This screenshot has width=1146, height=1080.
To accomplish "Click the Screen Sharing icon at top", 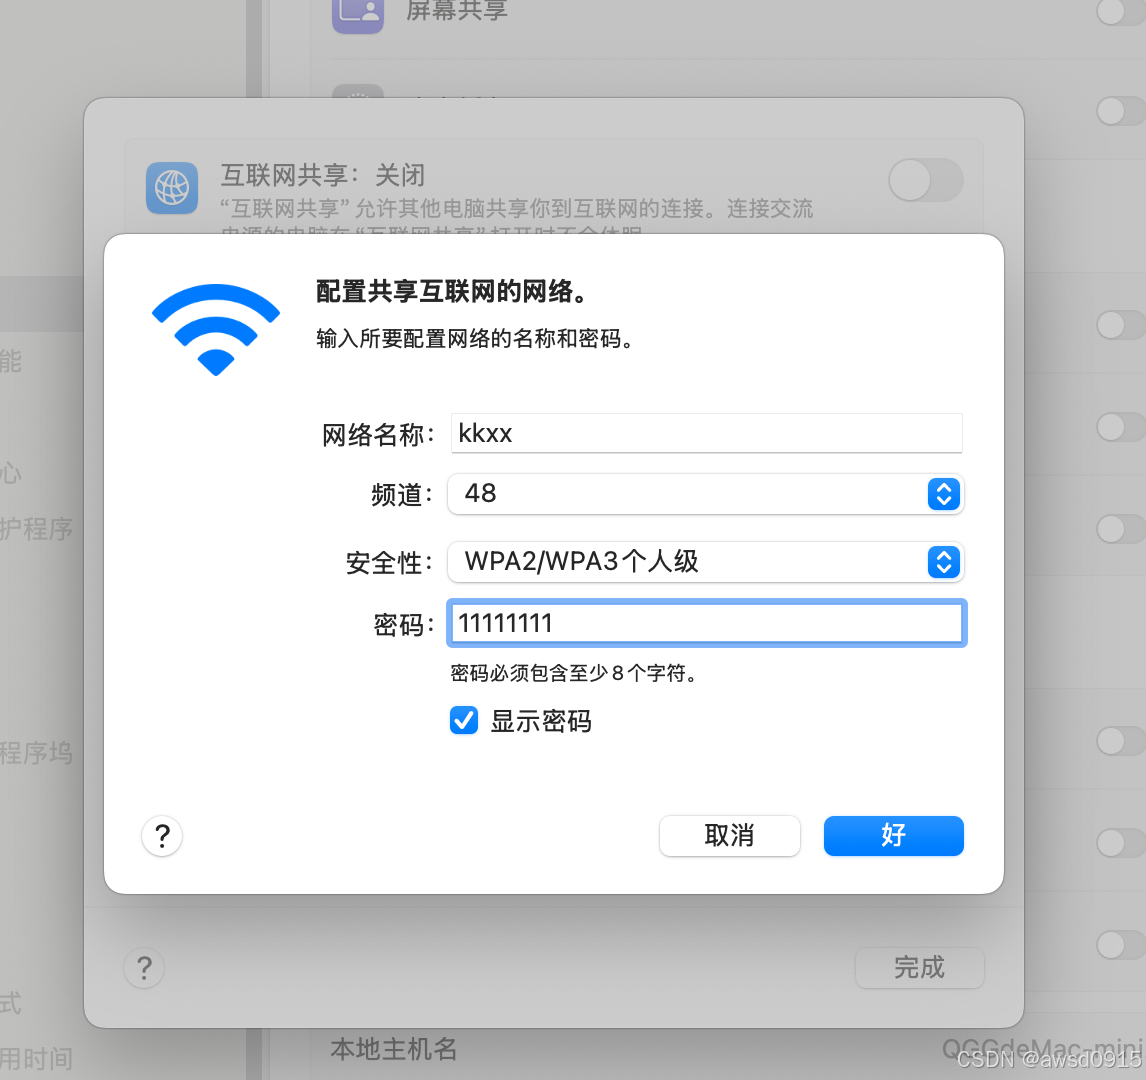I will click(358, 11).
